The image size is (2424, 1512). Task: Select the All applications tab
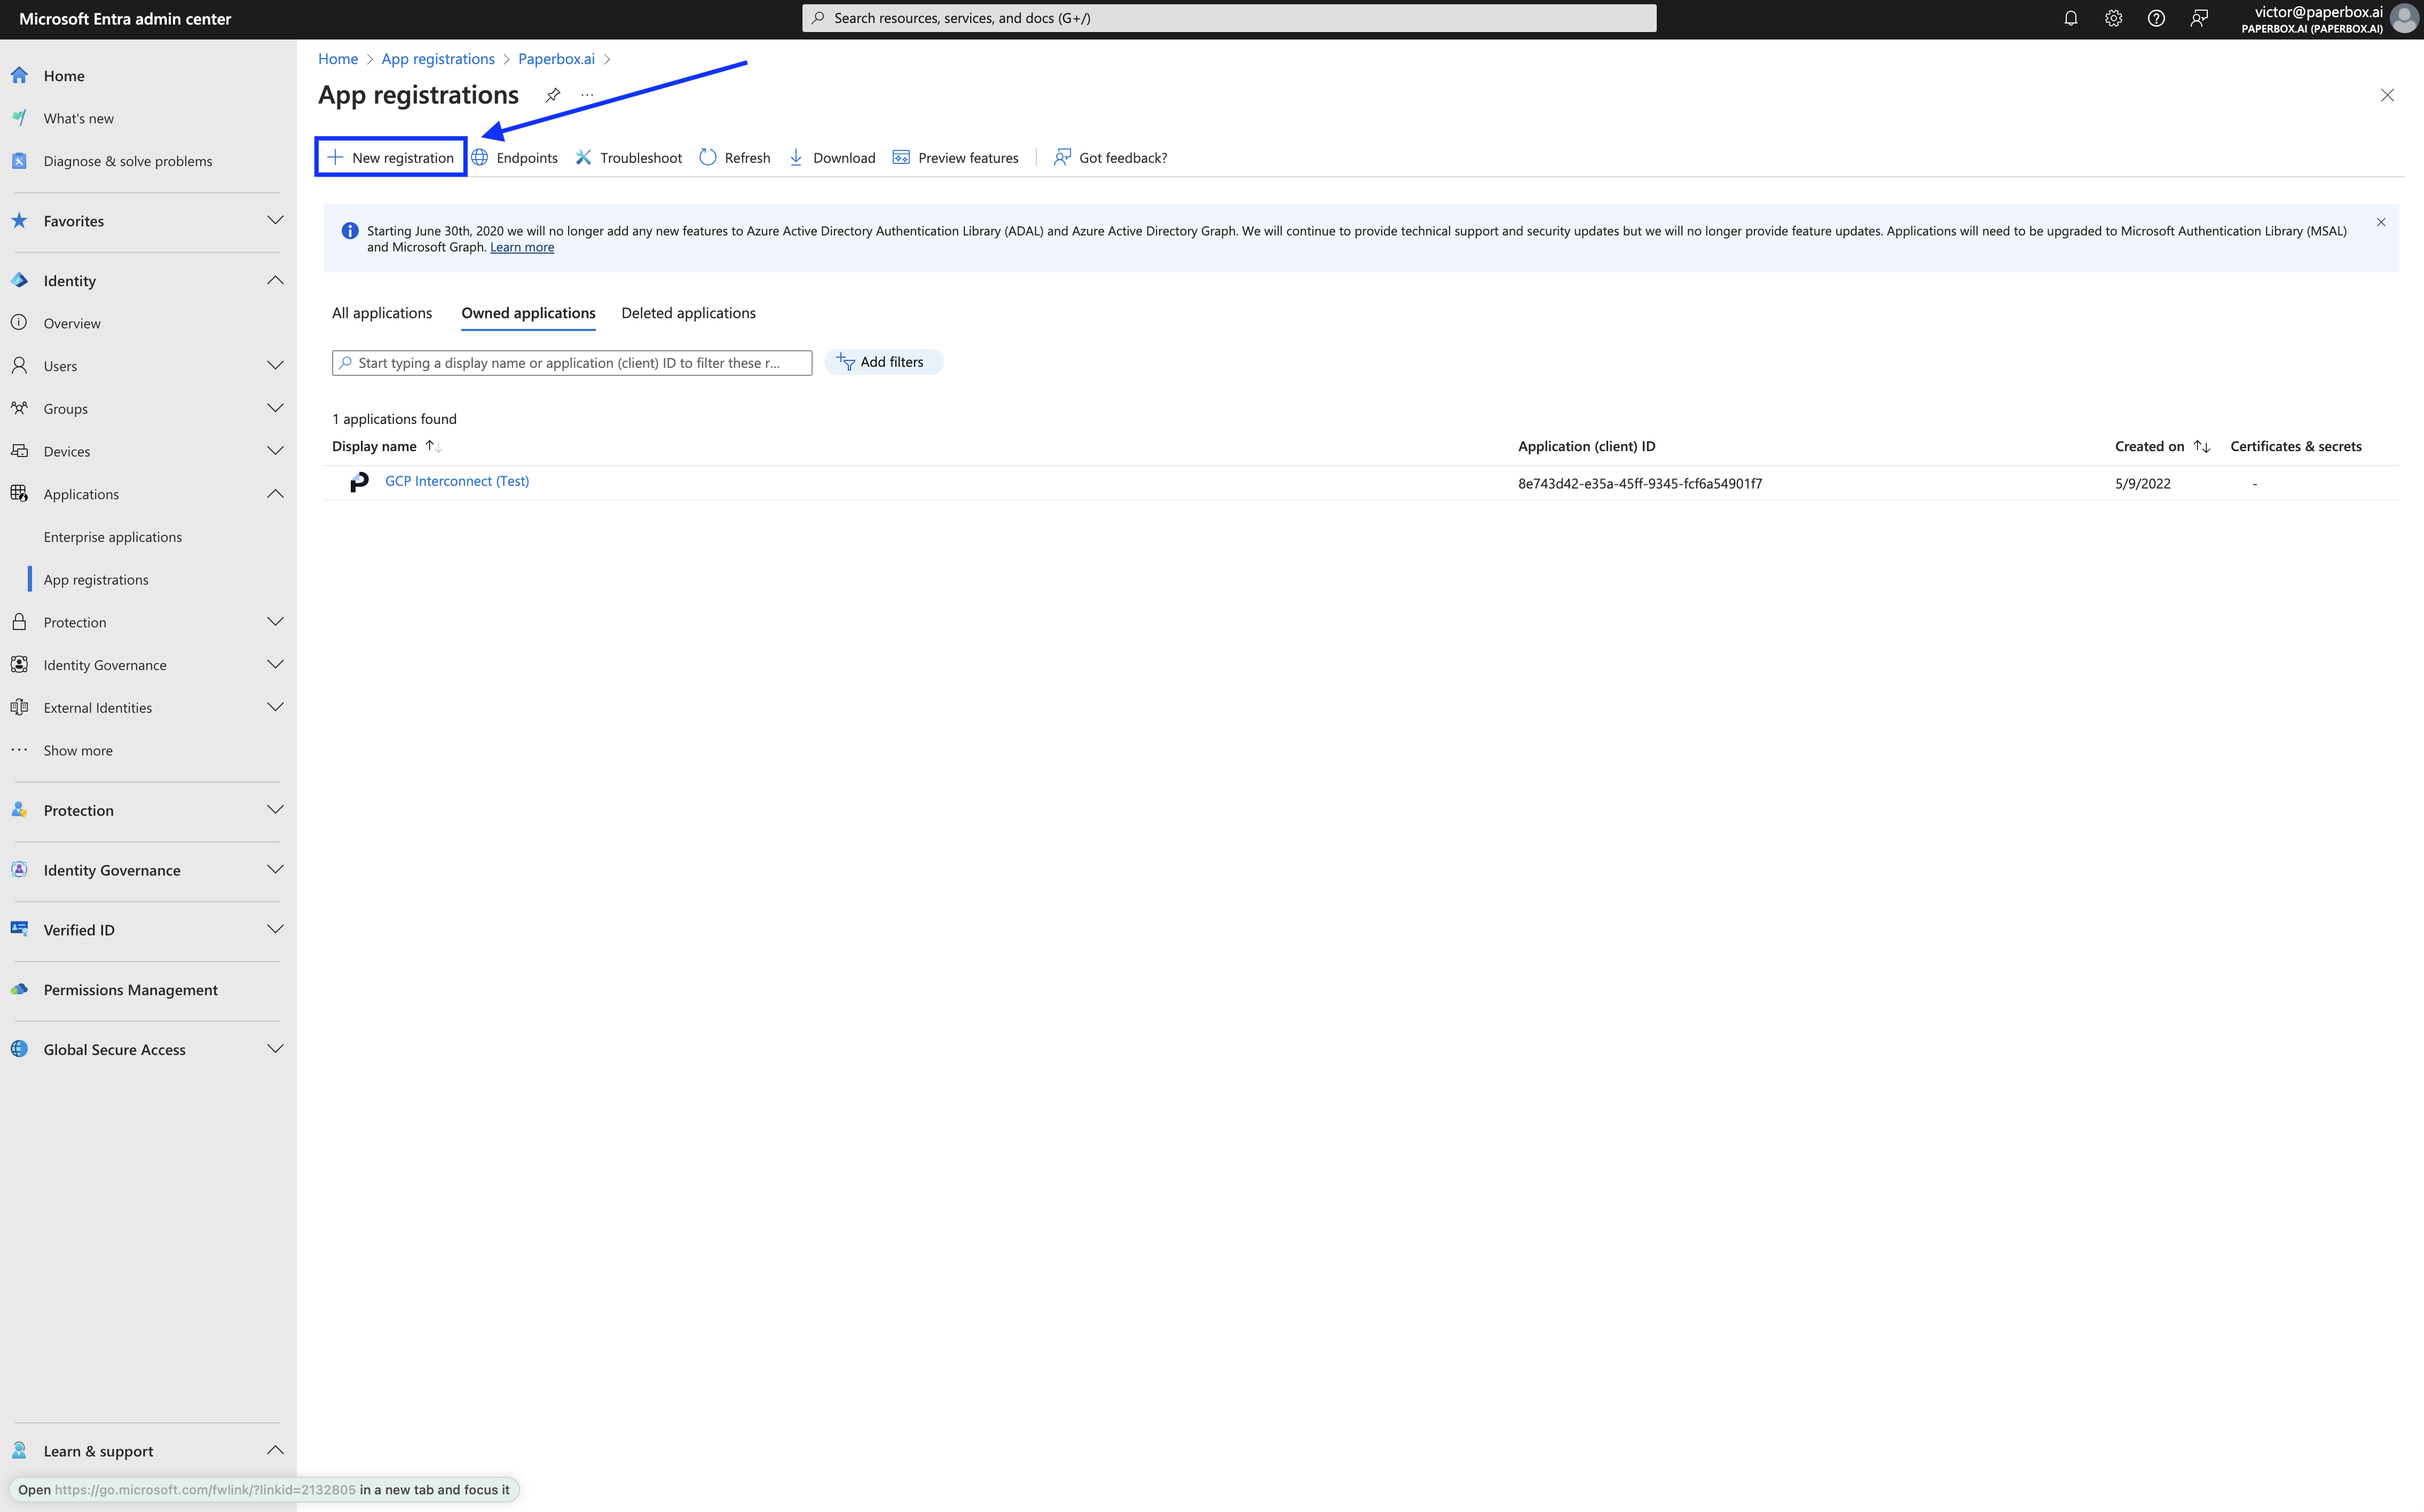tap(381, 312)
